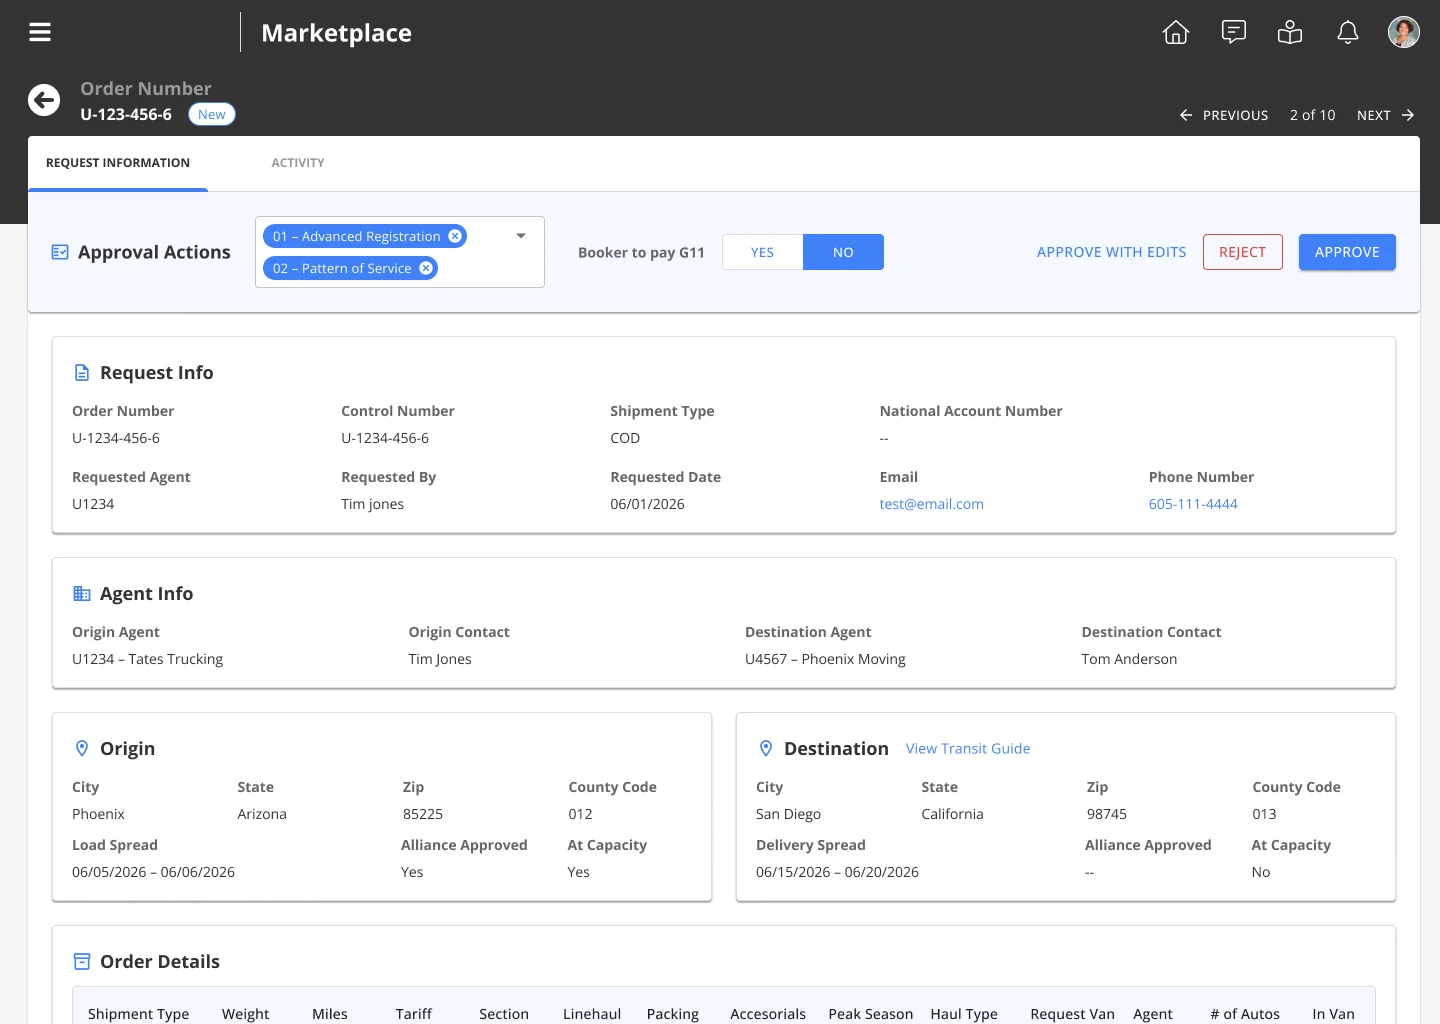Click the APPROVE button
The height and width of the screenshot is (1024, 1440).
1347,252
